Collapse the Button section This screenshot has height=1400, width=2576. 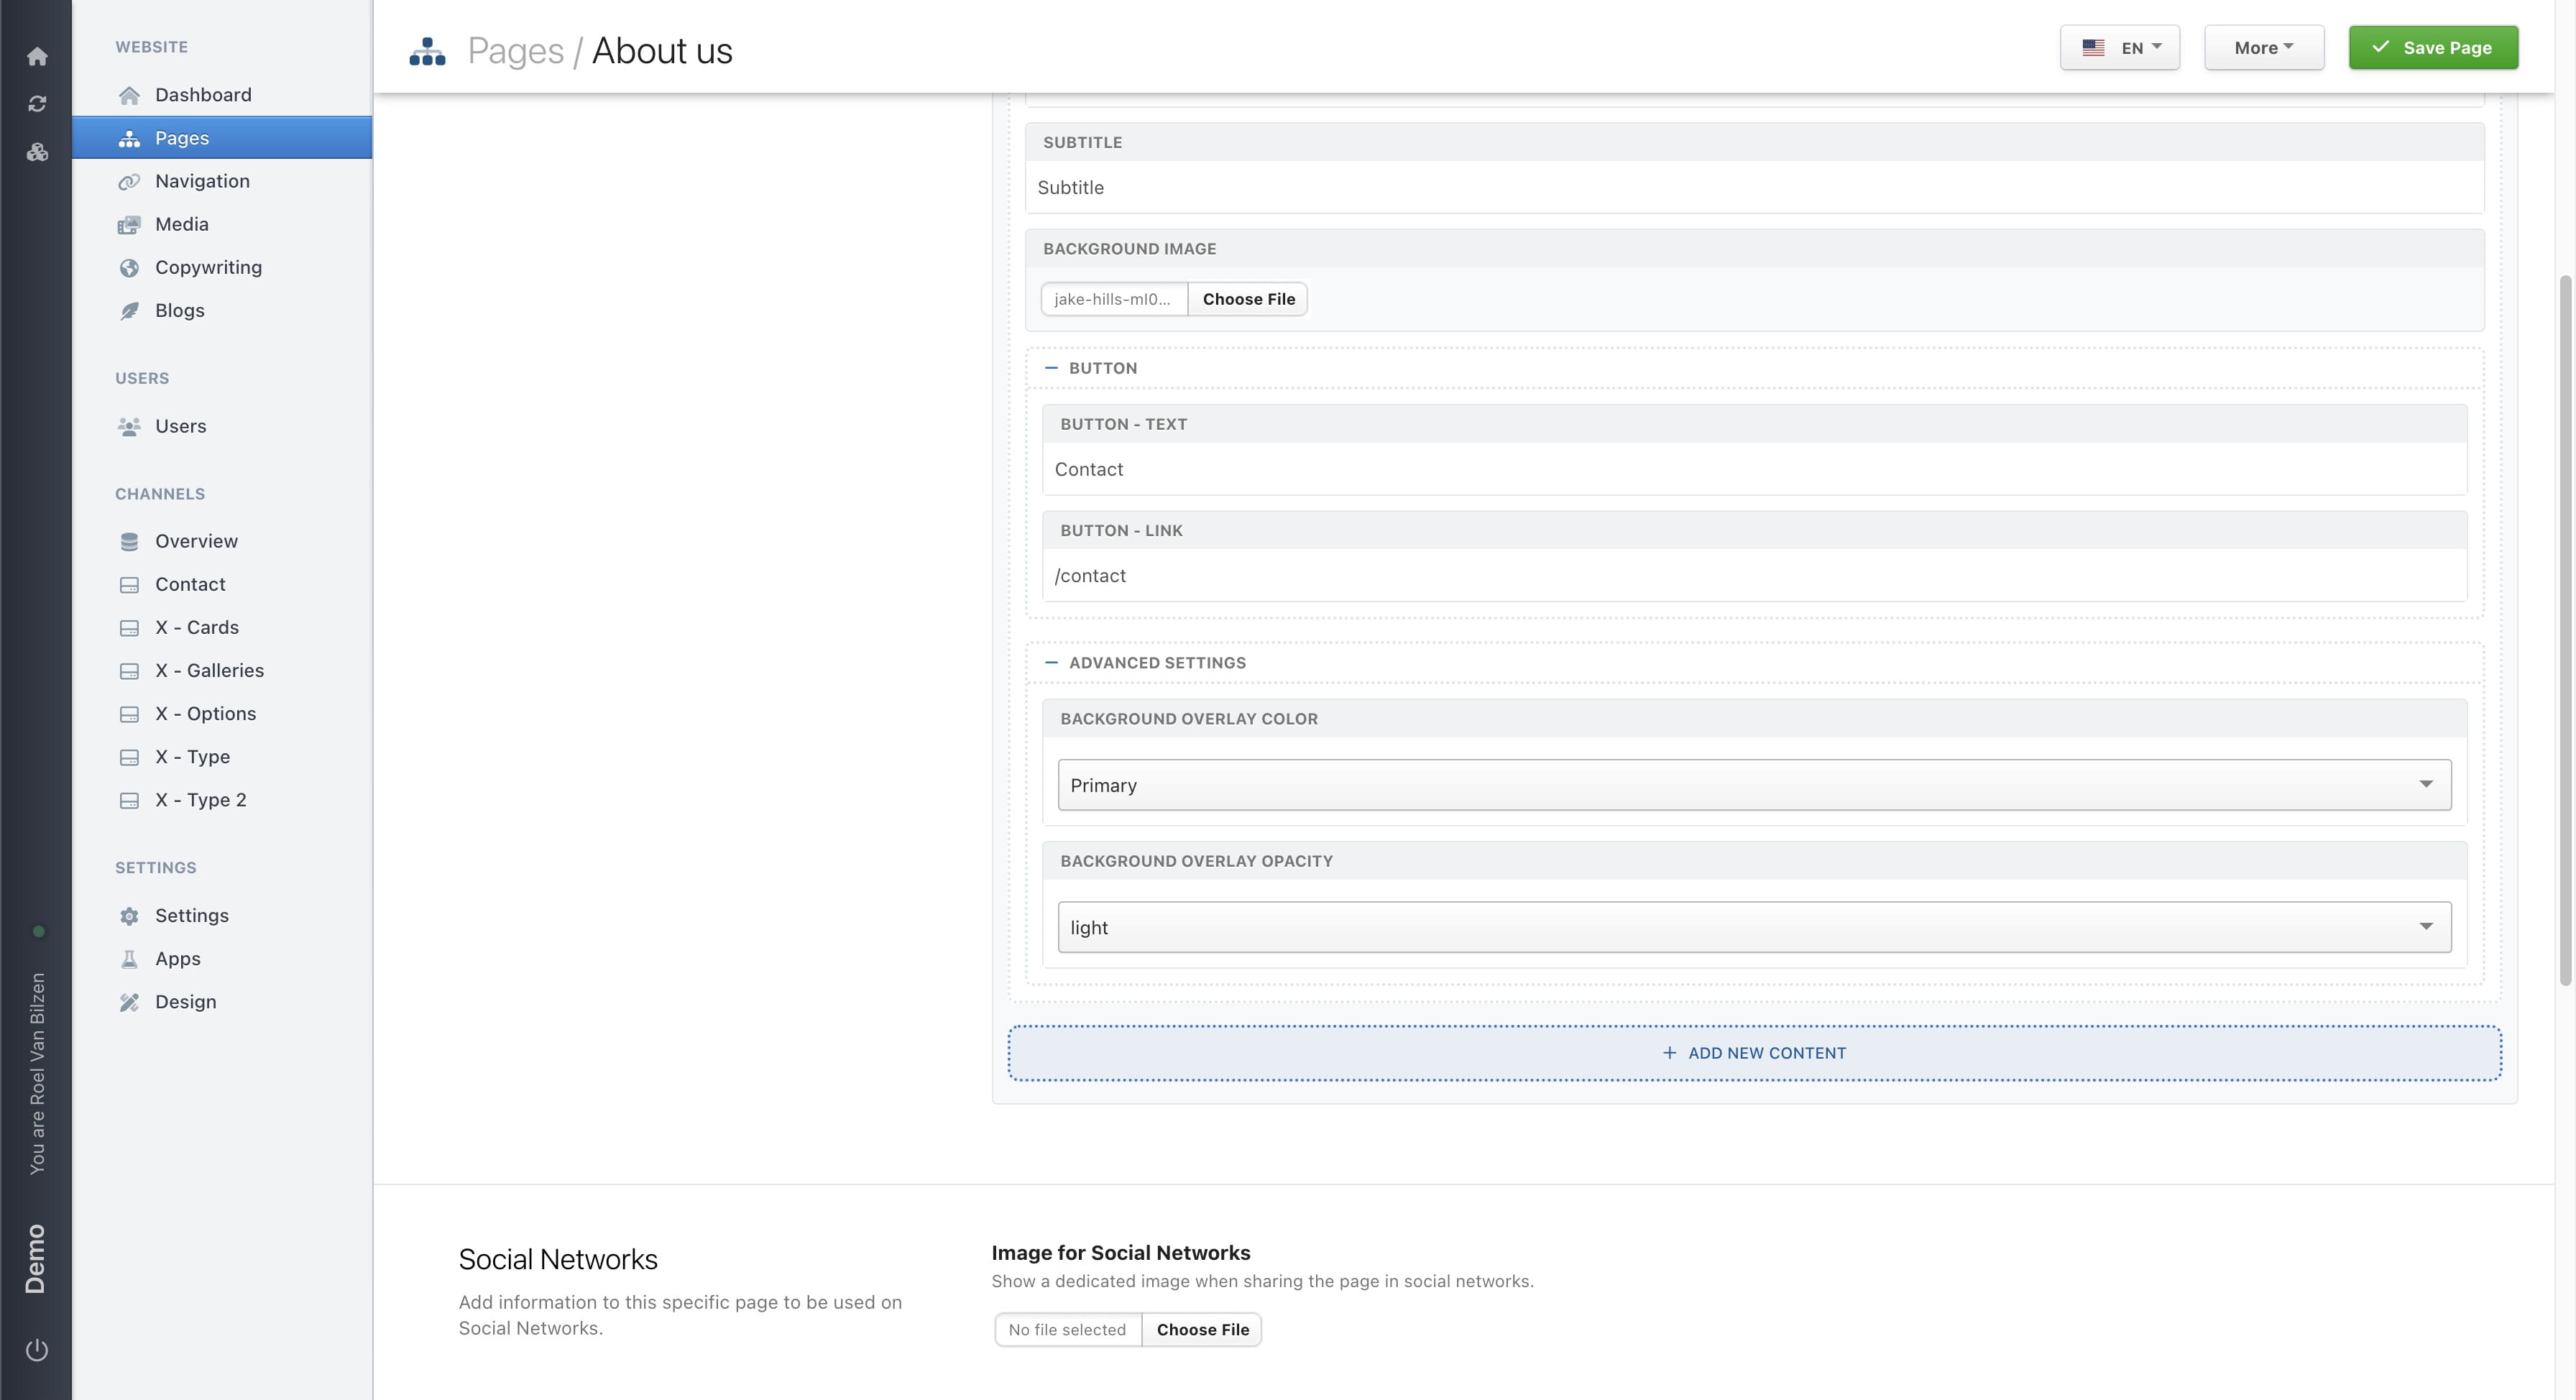point(1051,367)
